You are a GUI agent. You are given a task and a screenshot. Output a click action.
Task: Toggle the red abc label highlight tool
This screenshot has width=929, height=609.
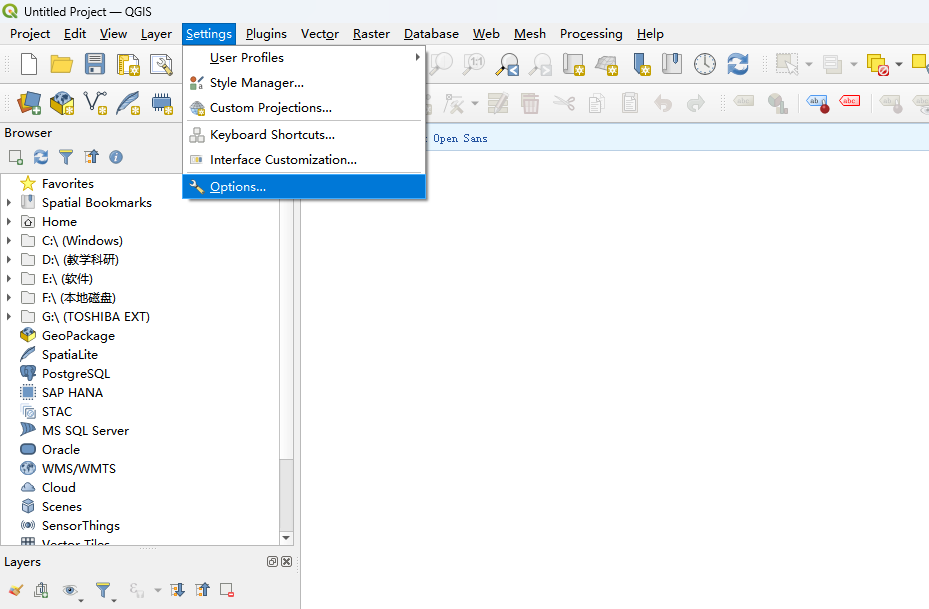pyautogui.click(x=850, y=102)
